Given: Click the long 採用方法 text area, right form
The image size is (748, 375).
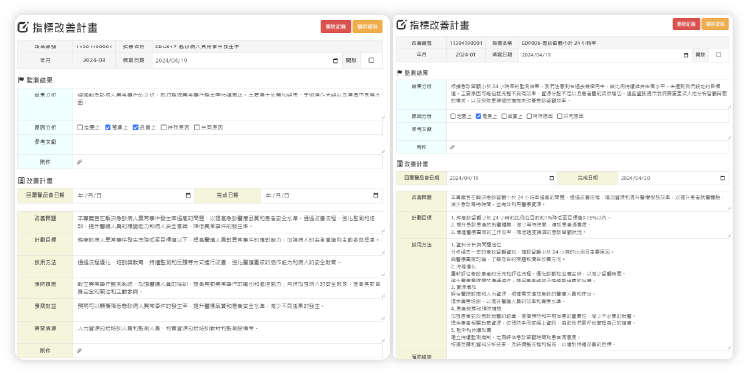Looking at the screenshot, I should [x=588, y=294].
